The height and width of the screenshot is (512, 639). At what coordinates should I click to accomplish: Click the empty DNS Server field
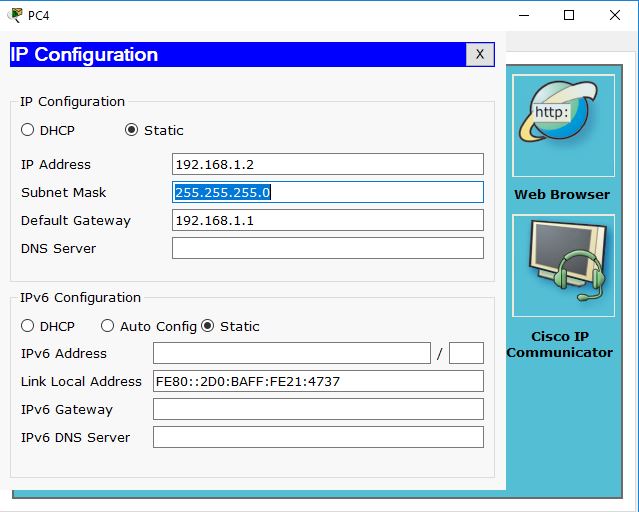coord(328,248)
